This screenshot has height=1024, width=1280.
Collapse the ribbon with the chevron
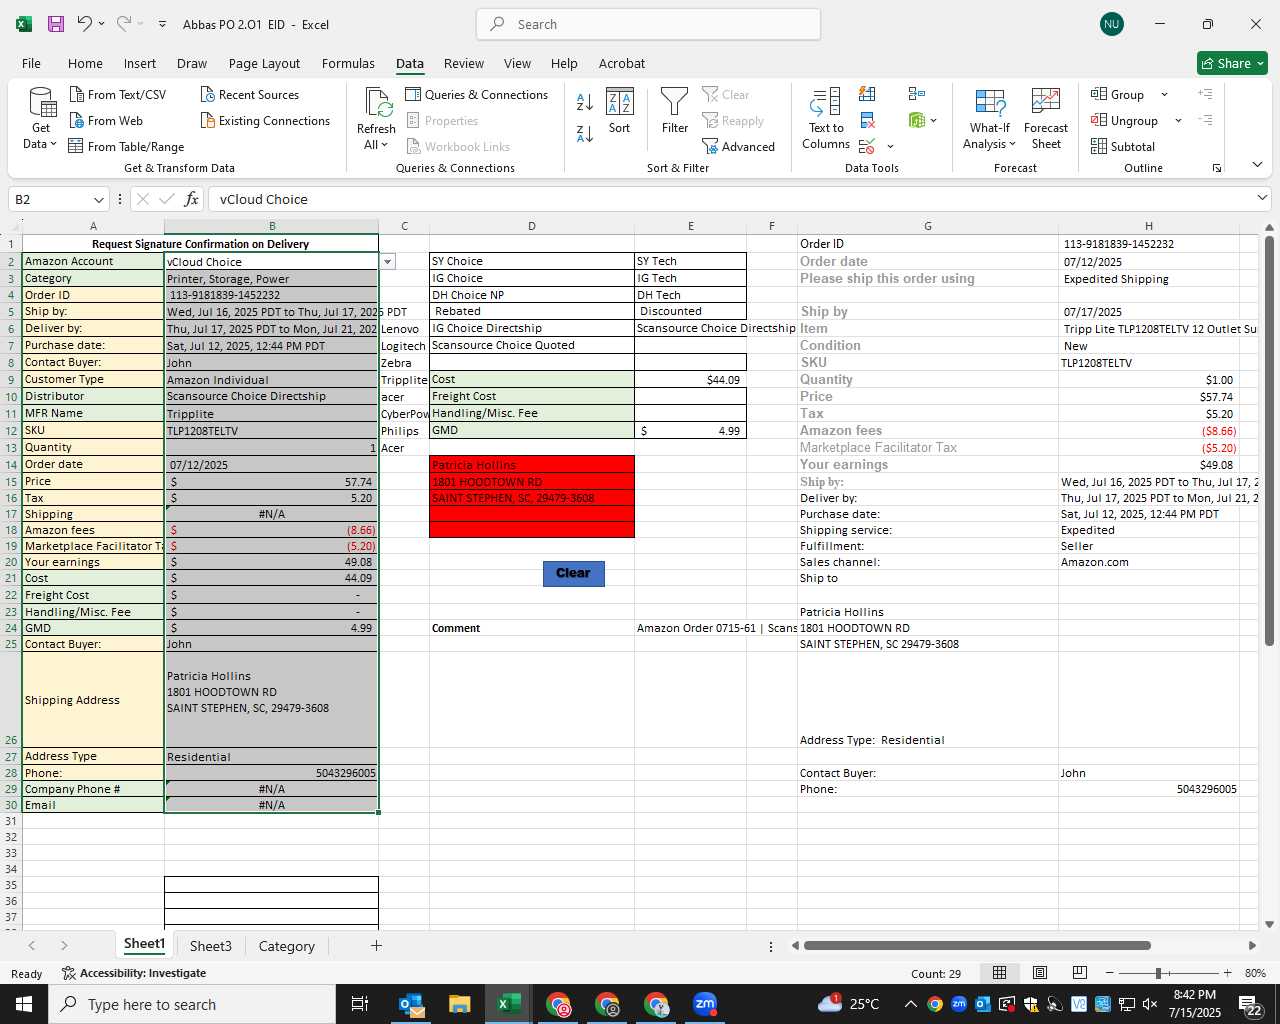(x=1257, y=165)
